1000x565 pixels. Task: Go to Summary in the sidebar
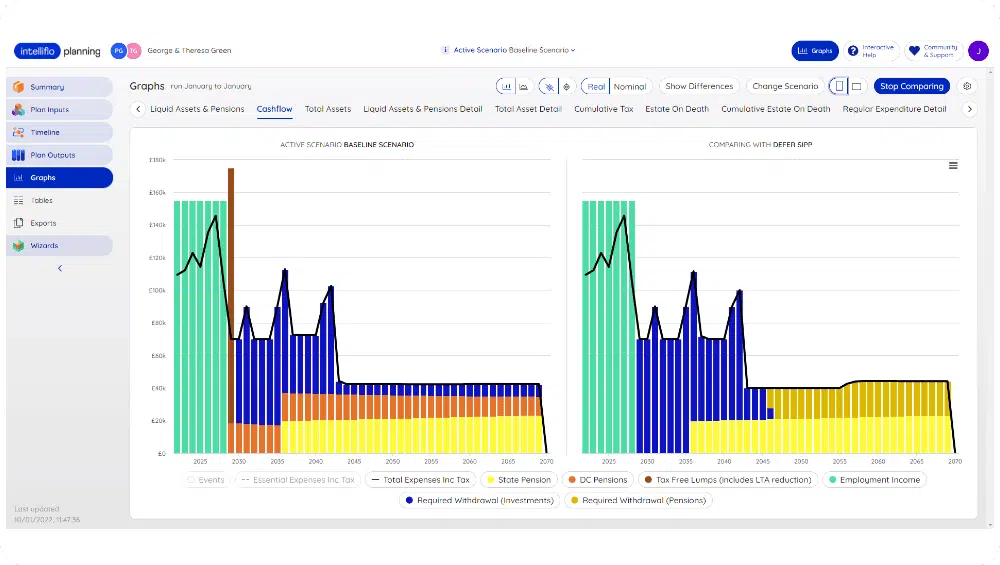pos(60,87)
